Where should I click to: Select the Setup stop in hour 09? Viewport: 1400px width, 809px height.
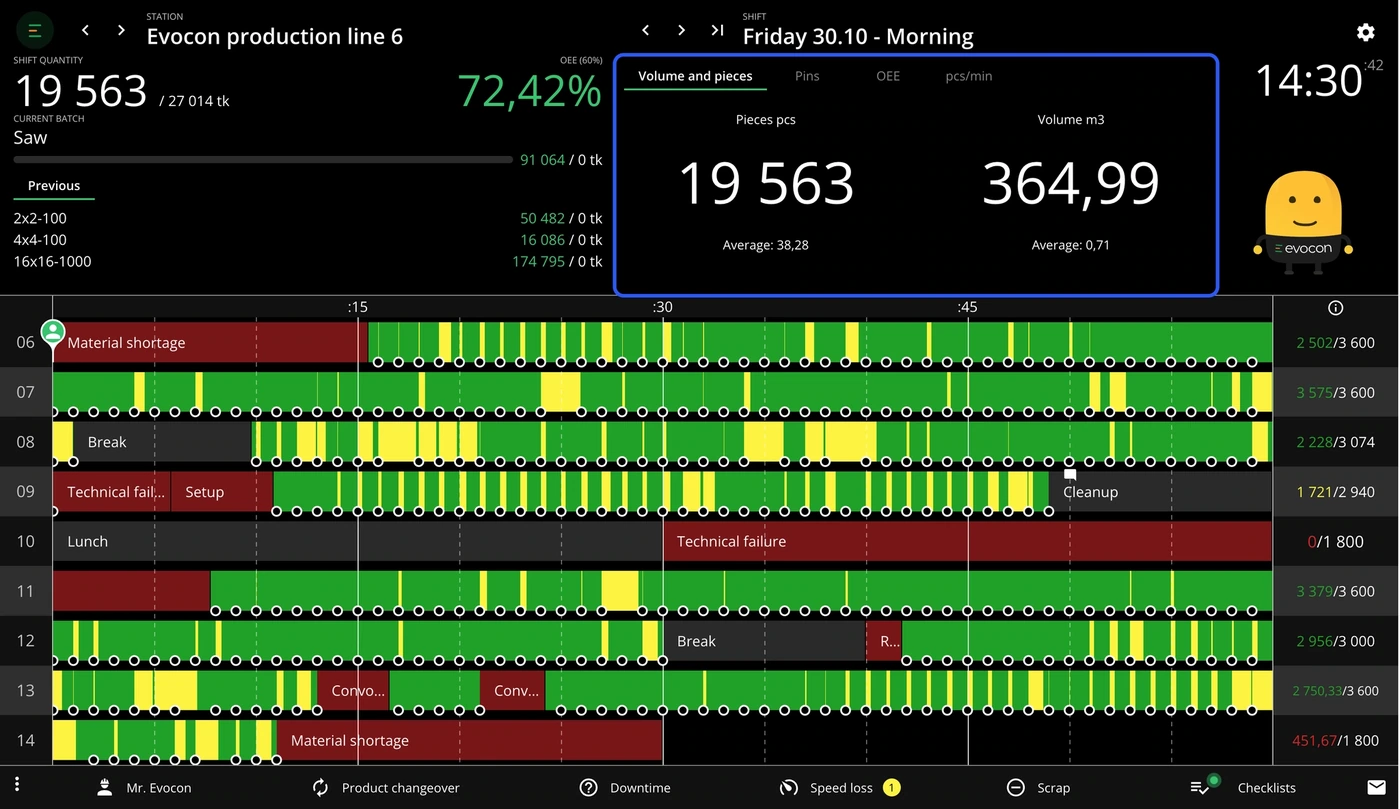tap(222, 491)
